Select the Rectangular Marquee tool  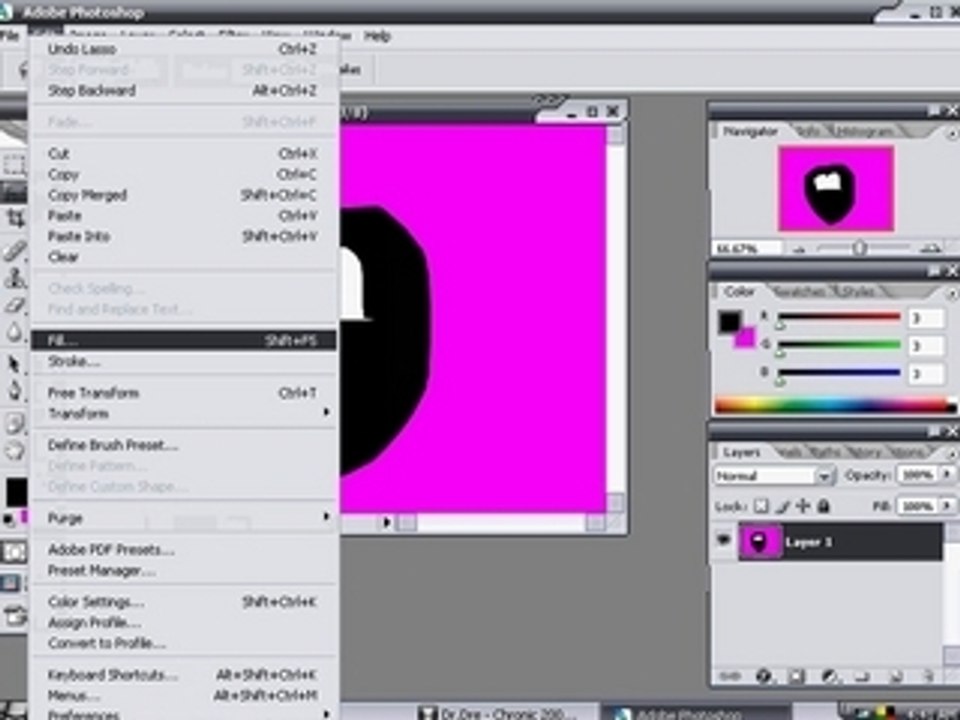(13, 164)
